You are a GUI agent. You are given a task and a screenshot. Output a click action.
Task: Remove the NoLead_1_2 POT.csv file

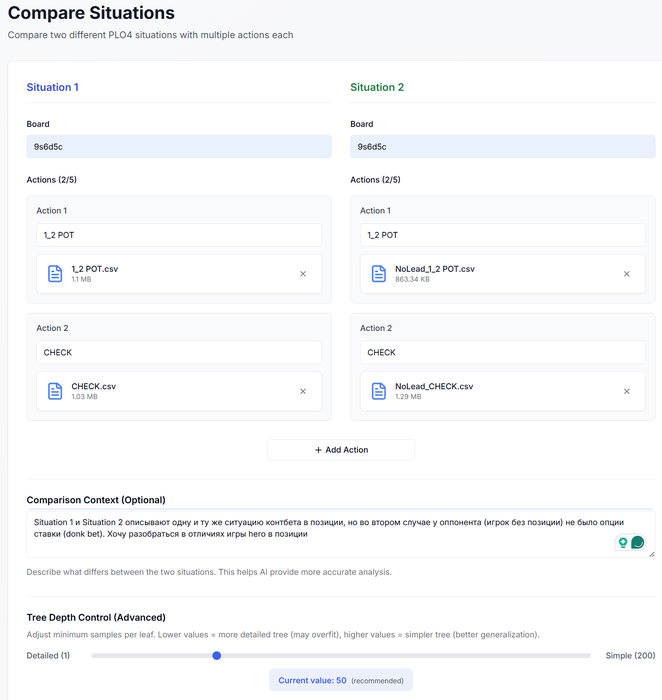coord(627,274)
